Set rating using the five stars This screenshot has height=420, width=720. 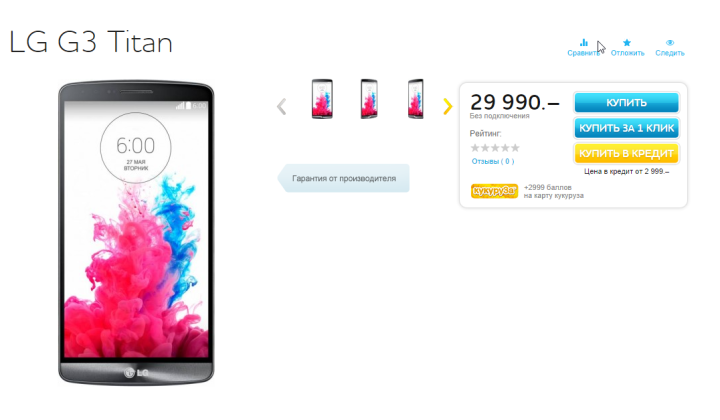click(495, 148)
